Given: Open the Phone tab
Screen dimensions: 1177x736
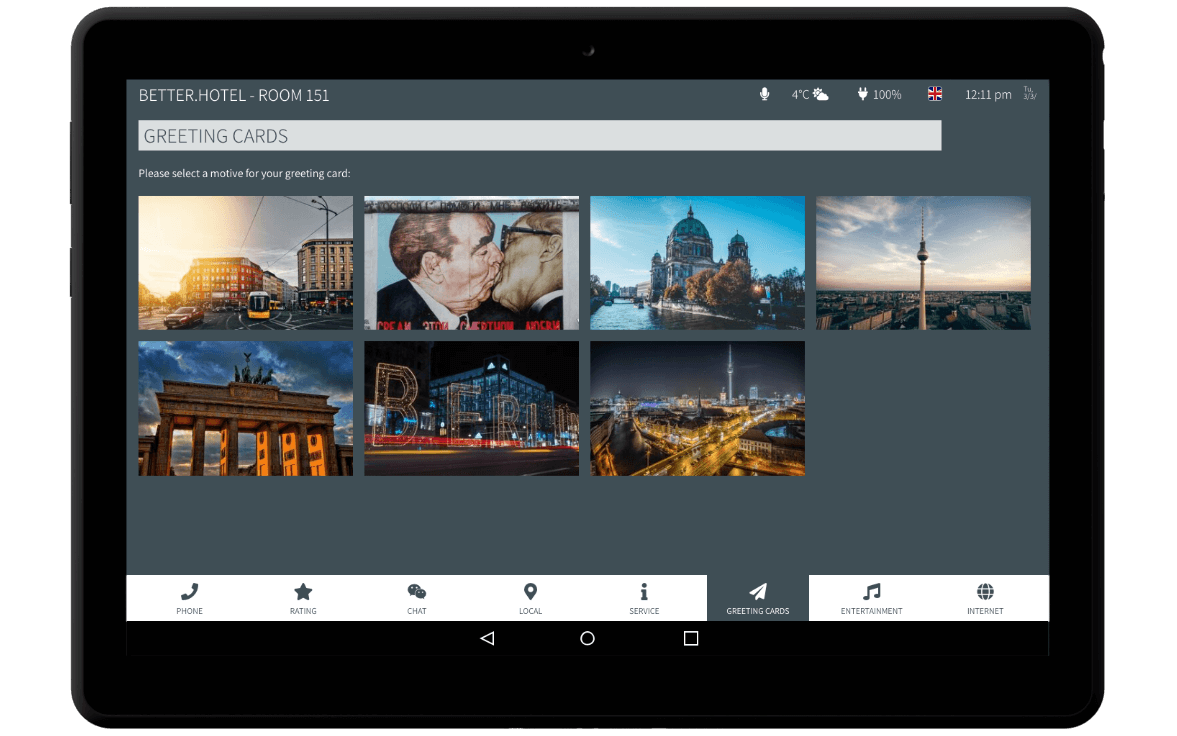Looking at the screenshot, I should point(189,598).
